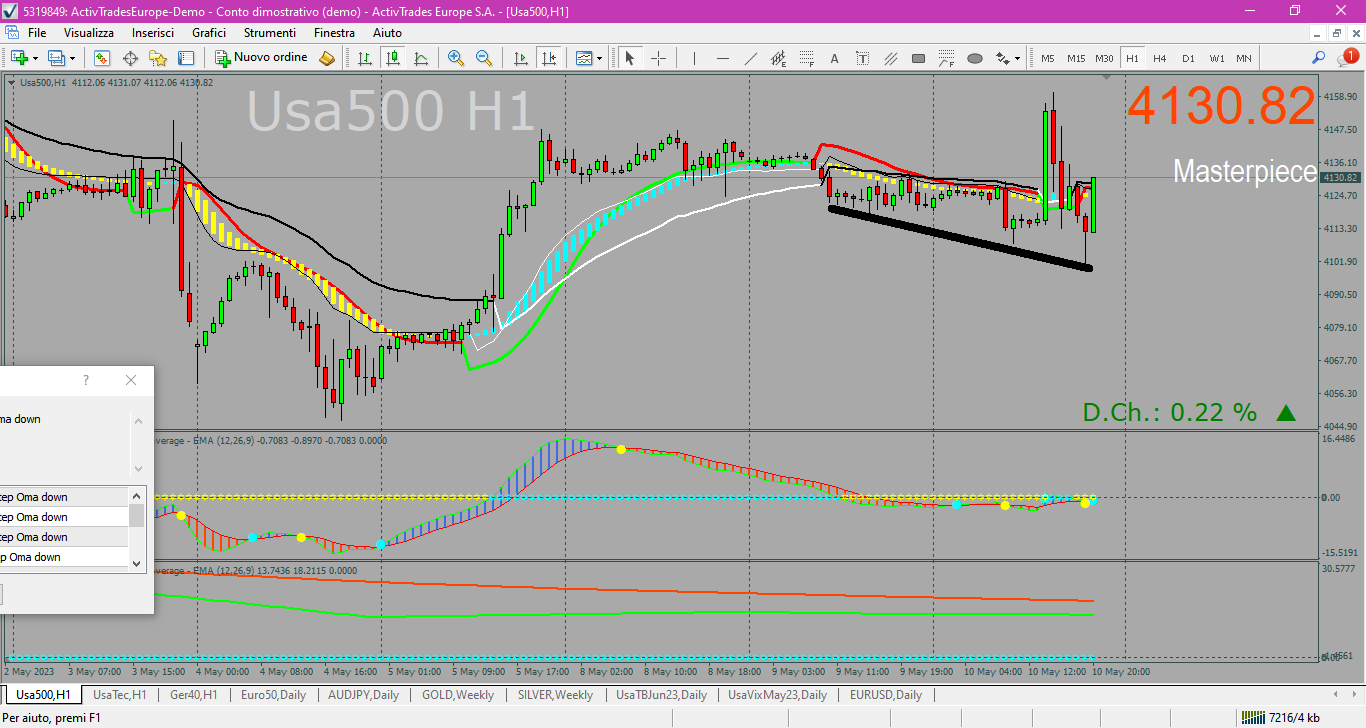Select the trendline drawing tool
Screen dimensions: 1366x728
click(x=751, y=58)
